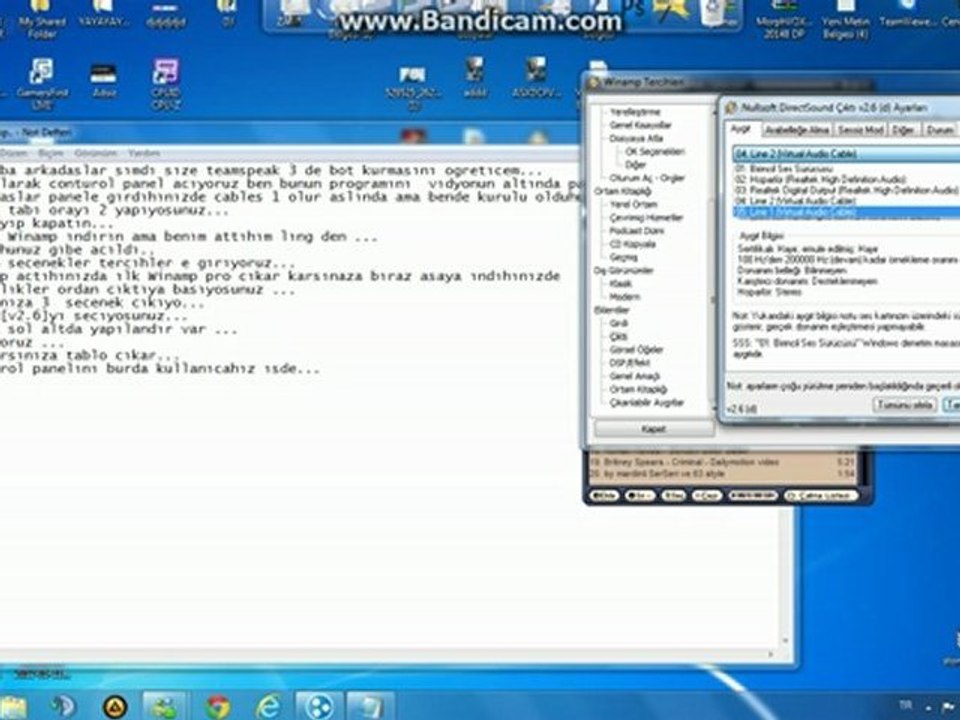
Task: Select Klasik skin tree item
Action: point(620,284)
